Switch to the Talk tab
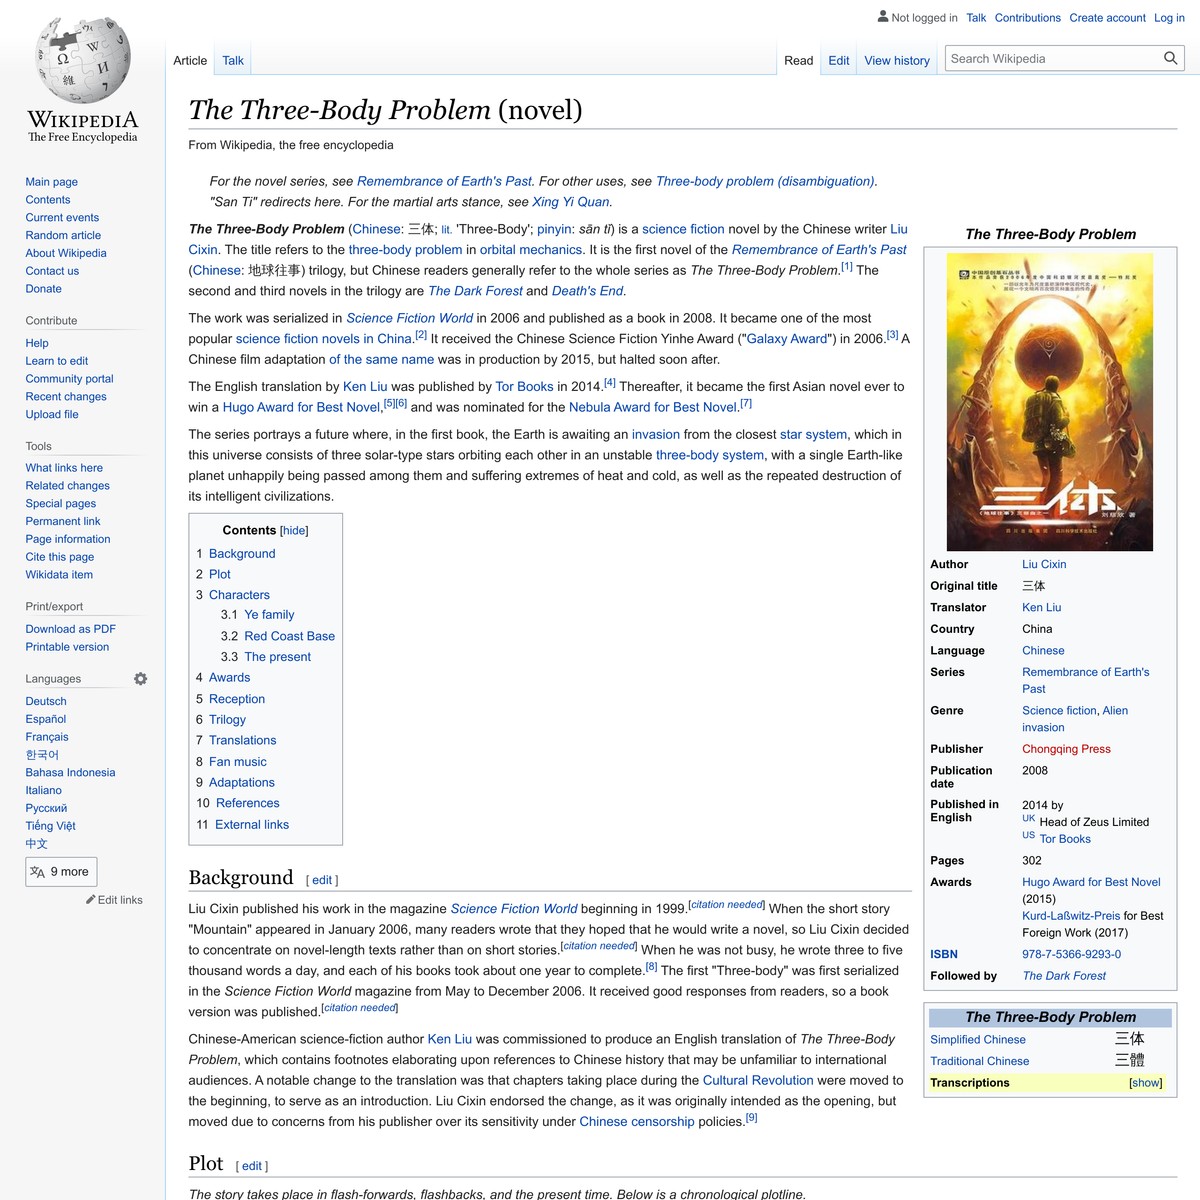The width and height of the screenshot is (1200, 1200). [232, 60]
